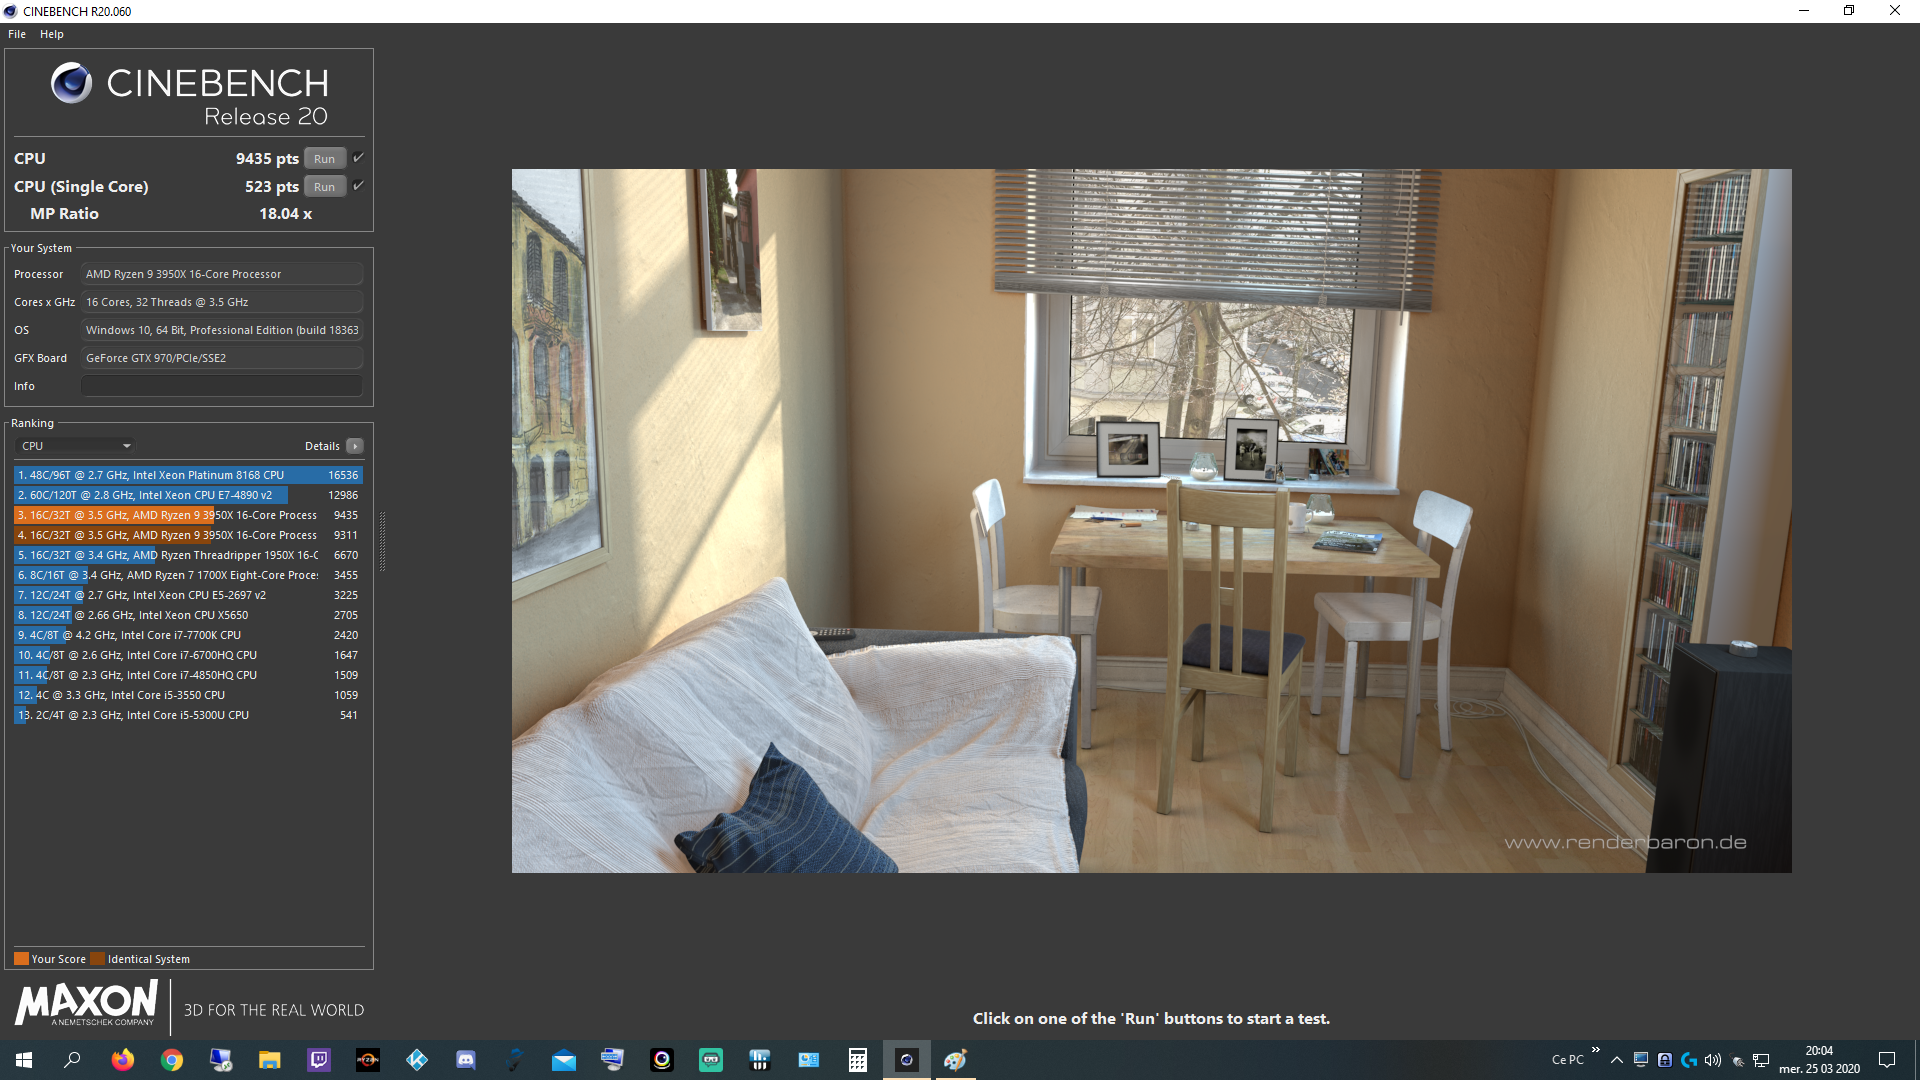This screenshot has height=1080, width=1920.
Task: Open Firefox from the taskbar
Action: click(123, 1060)
